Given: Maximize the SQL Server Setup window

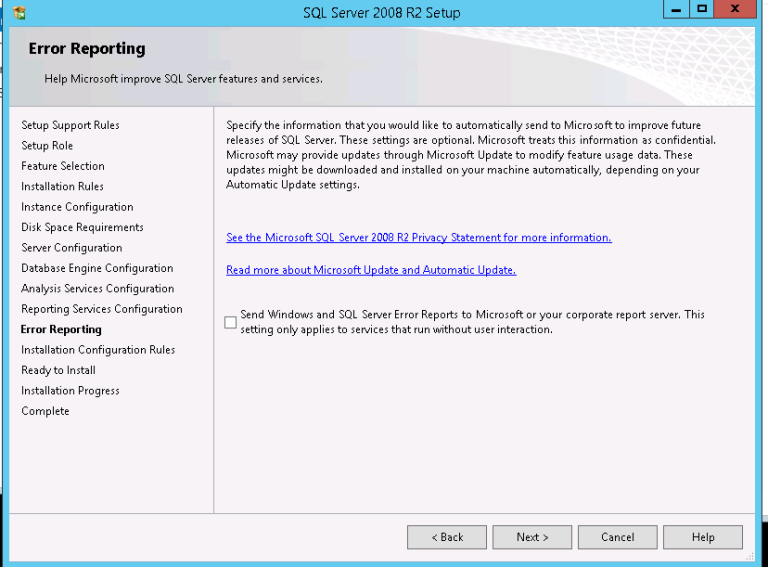Looking at the screenshot, I should [701, 9].
